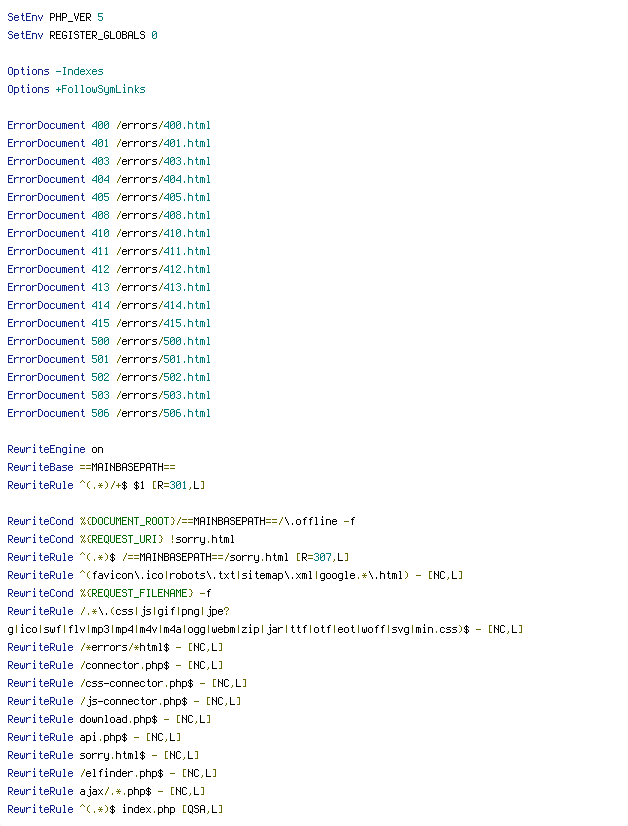The image size is (628, 826).
Task: Click the RewriteRule "ajax/.*.php$" line
Action: [x=106, y=791]
